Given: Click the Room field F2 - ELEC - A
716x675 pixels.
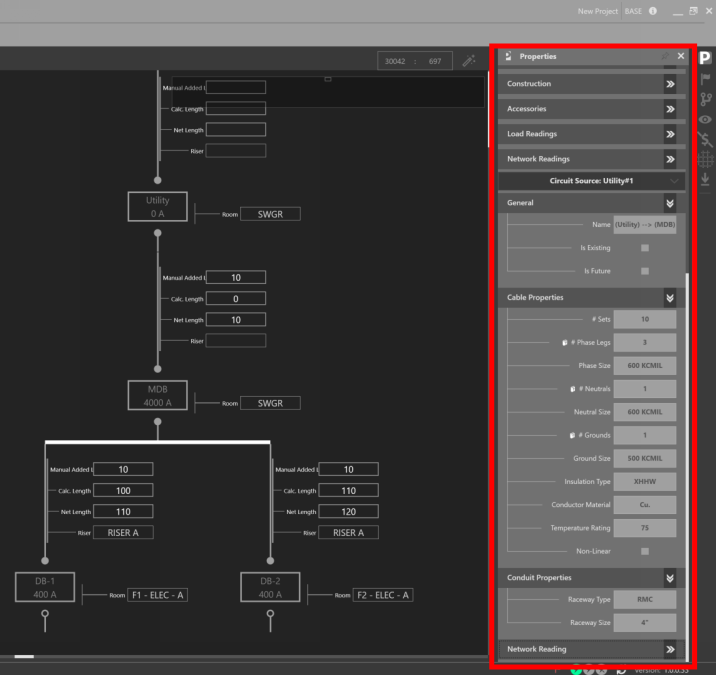Looking at the screenshot, I should coord(383,595).
